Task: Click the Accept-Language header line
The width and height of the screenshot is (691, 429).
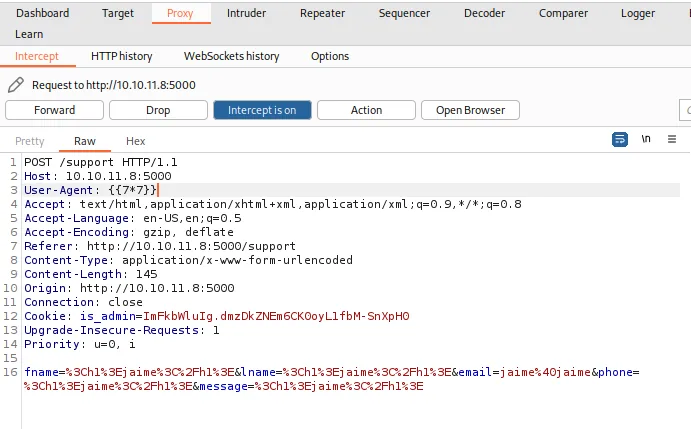Action: (x=133, y=218)
